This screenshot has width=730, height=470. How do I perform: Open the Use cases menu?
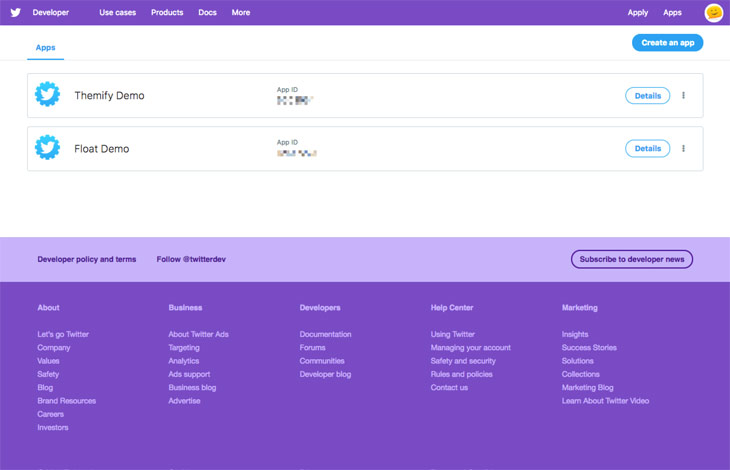pos(117,13)
